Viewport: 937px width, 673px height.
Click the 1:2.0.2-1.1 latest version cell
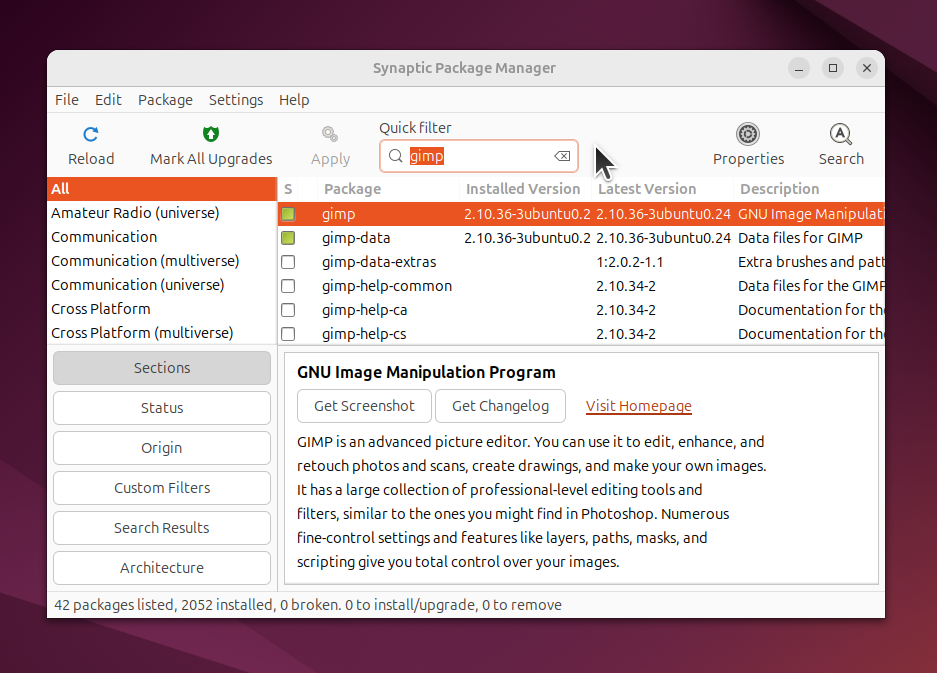pyautogui.click(x=629, y=262)
